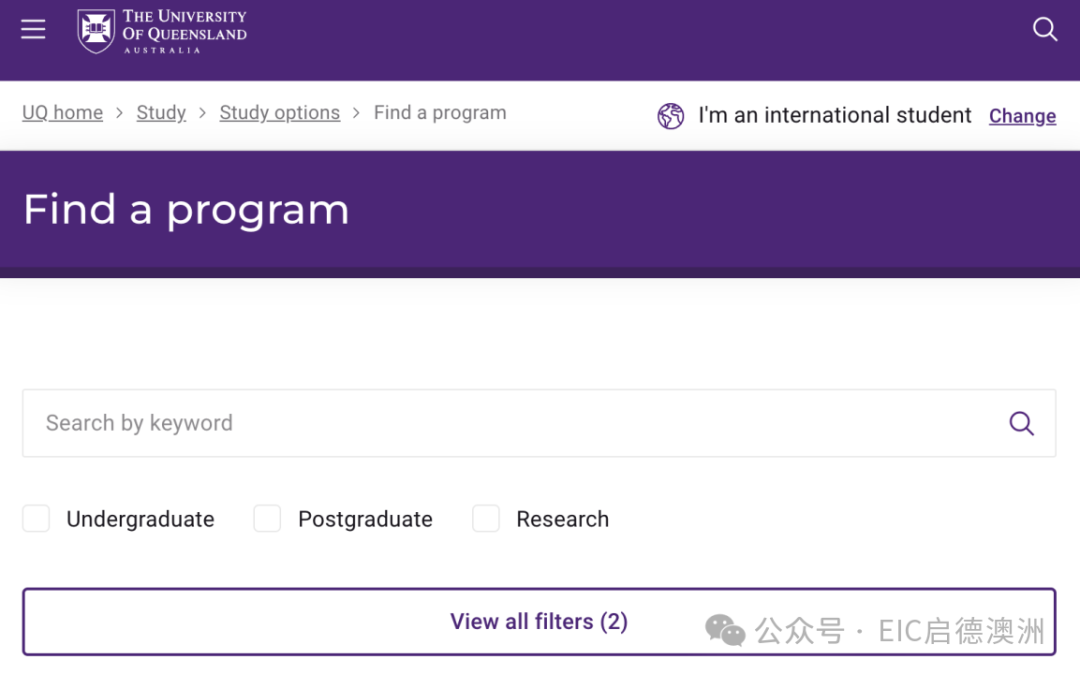Screen dimensions: 1080x674
Task: Click the University of Queensland logo
Action: (x=162, y=31)
